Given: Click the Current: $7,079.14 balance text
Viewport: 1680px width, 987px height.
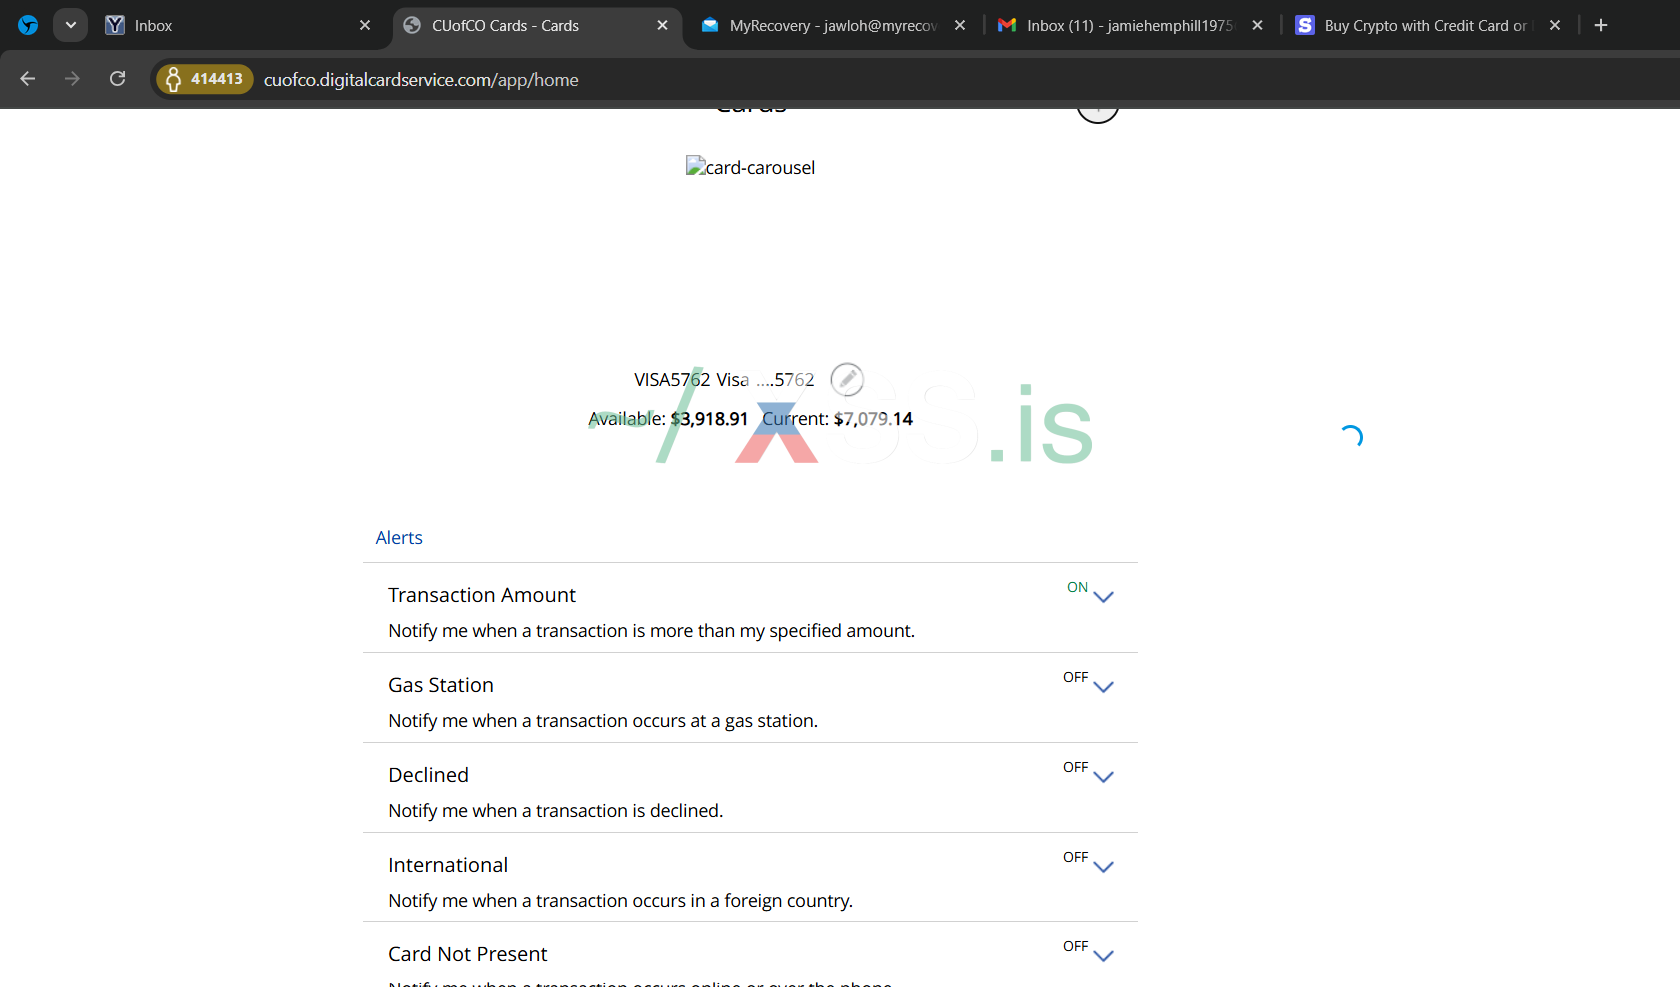Looking at the screenshot, I should click(x=837, y=419).
